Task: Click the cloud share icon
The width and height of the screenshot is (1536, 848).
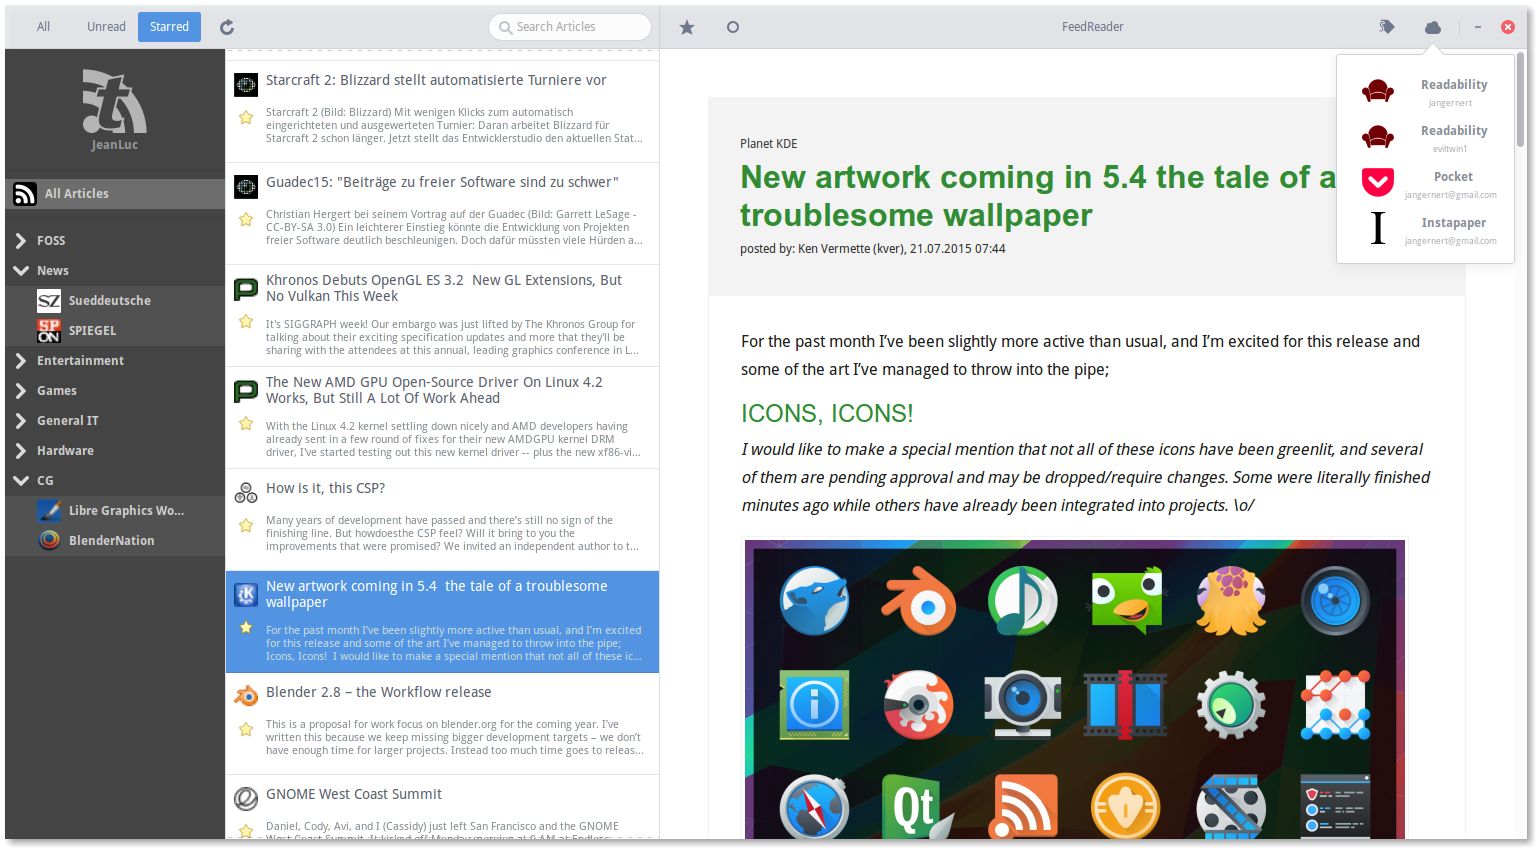Action: click(1433, 27)
